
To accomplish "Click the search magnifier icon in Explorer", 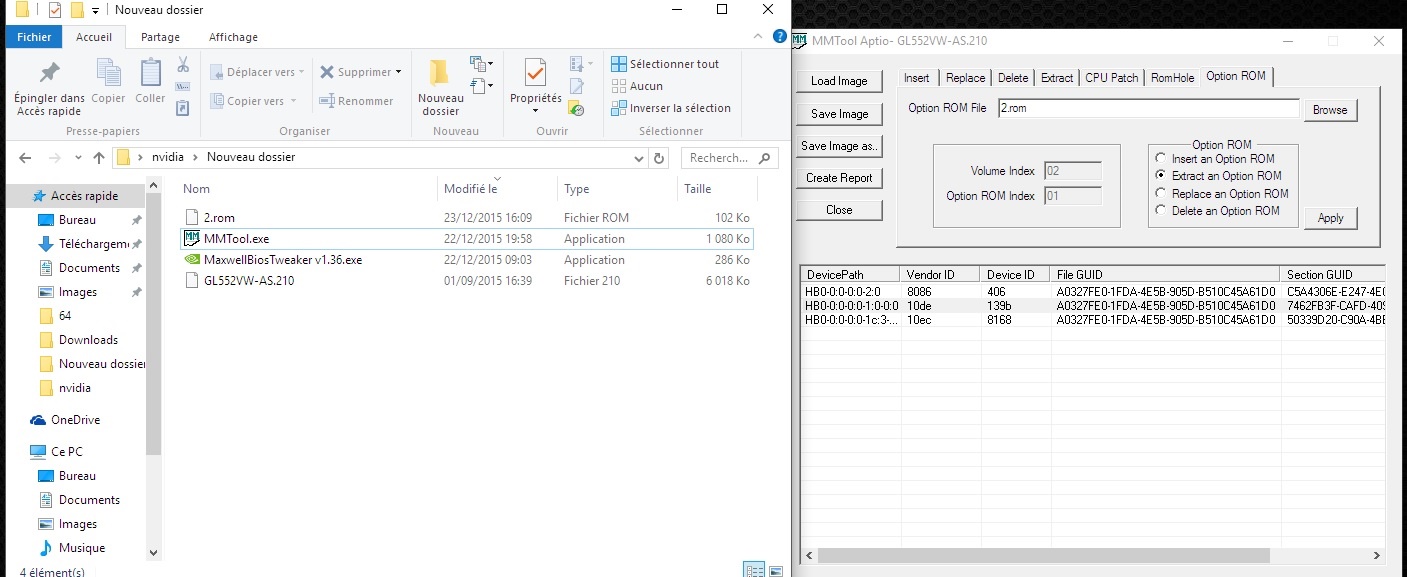I will coord(764,158).
